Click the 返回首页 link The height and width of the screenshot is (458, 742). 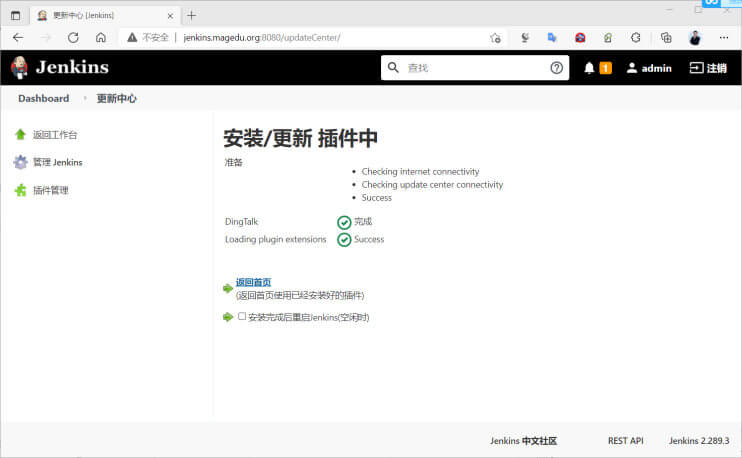click(x=253, y=282)
